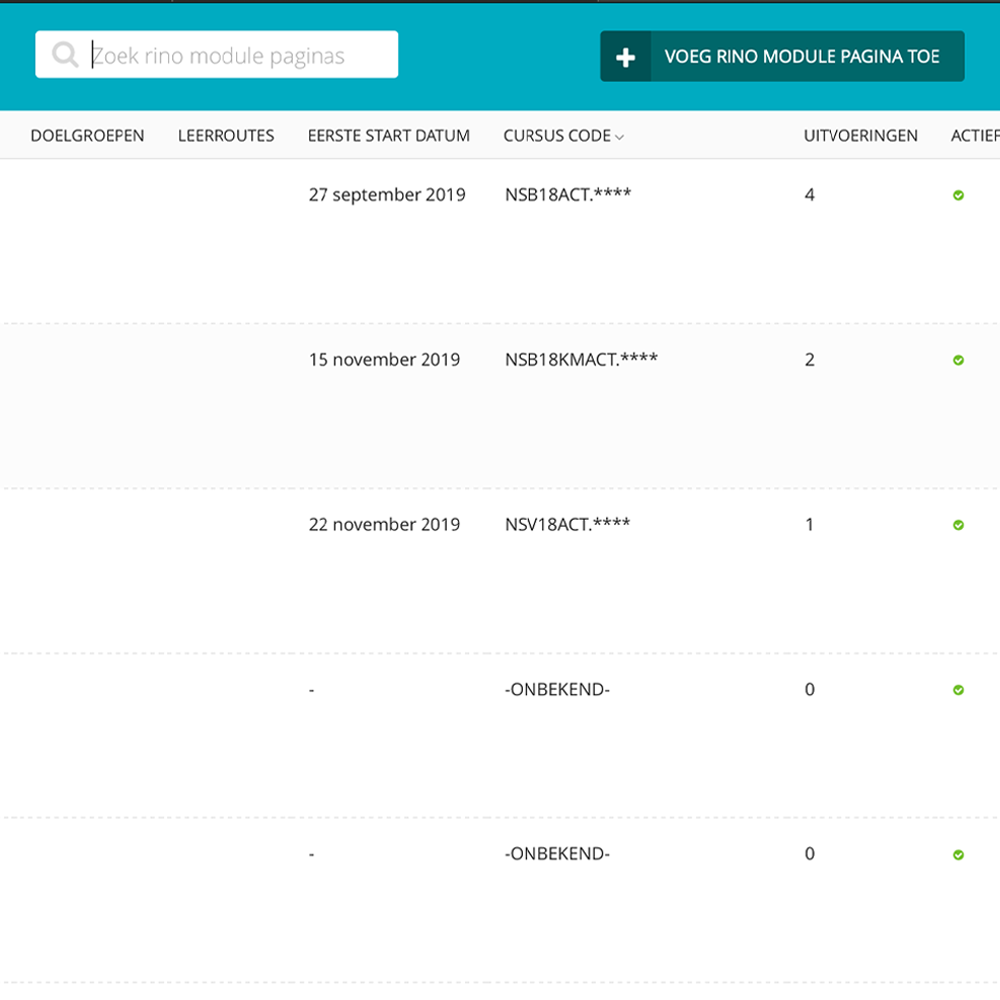Click the plus icon on add button
1000x1000 pixels.
click(626, 57)
